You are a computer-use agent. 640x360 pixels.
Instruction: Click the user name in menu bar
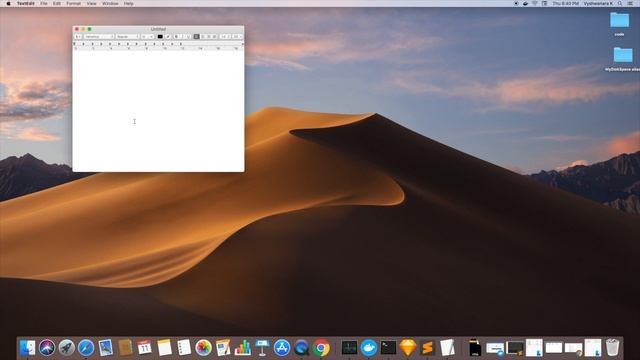click(x=598, y=3)
